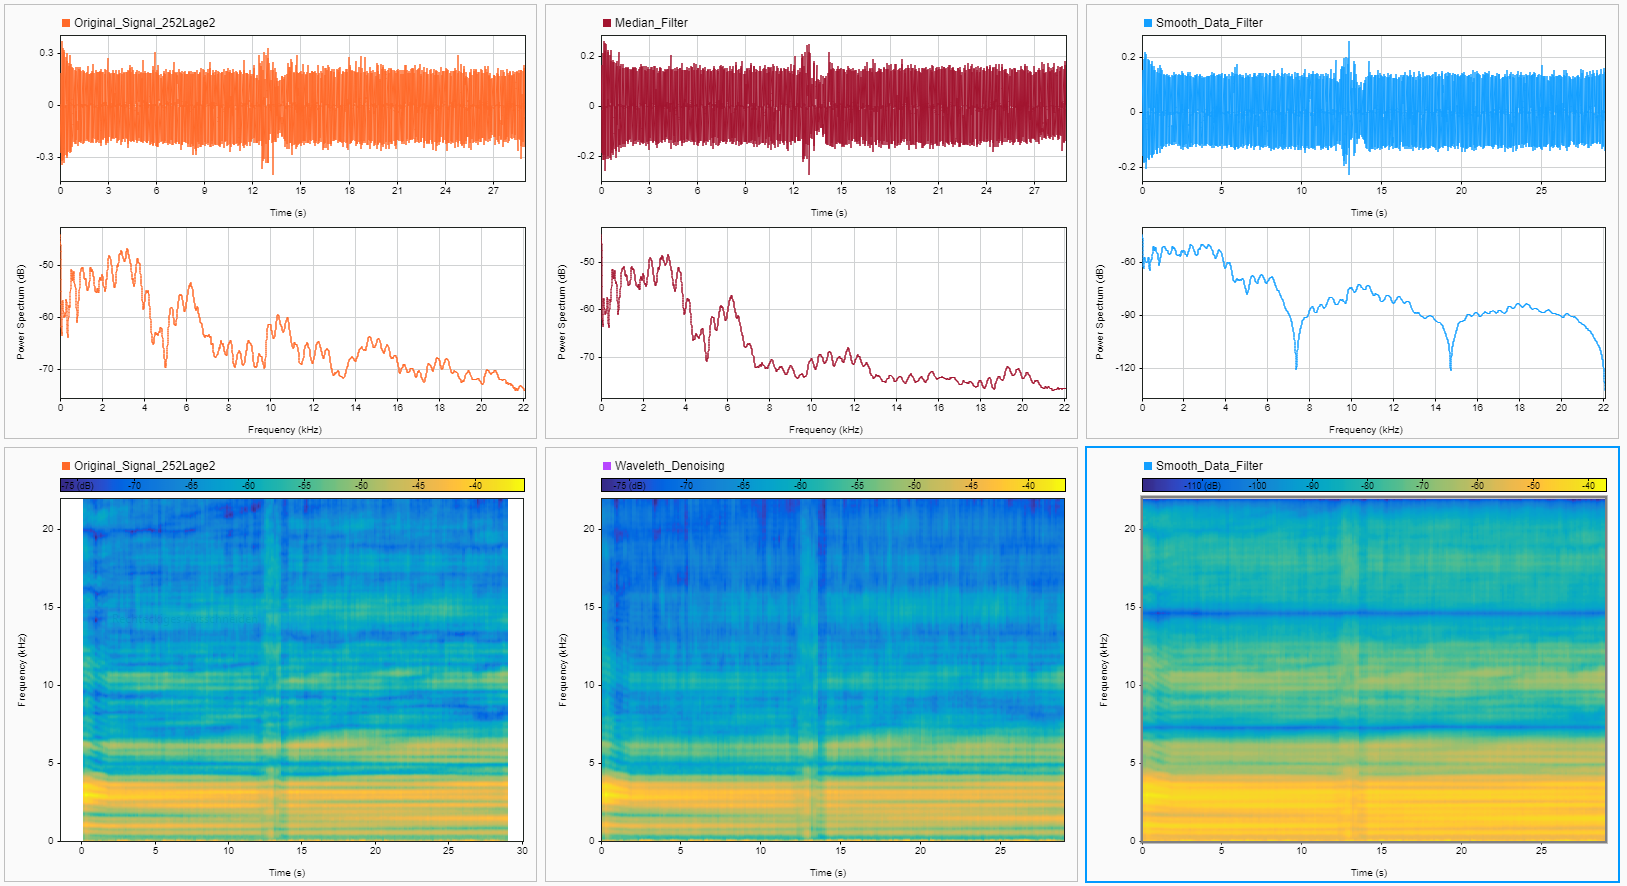Click the dark red Median_Filter legend marker
The image size is (1627, 886).
[x=607, y=23]
